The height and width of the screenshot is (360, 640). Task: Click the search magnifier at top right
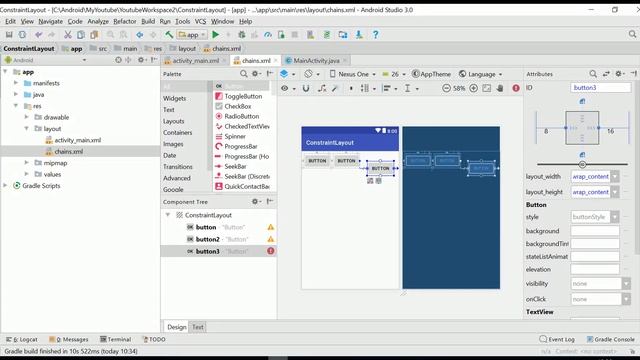[632, 35]
